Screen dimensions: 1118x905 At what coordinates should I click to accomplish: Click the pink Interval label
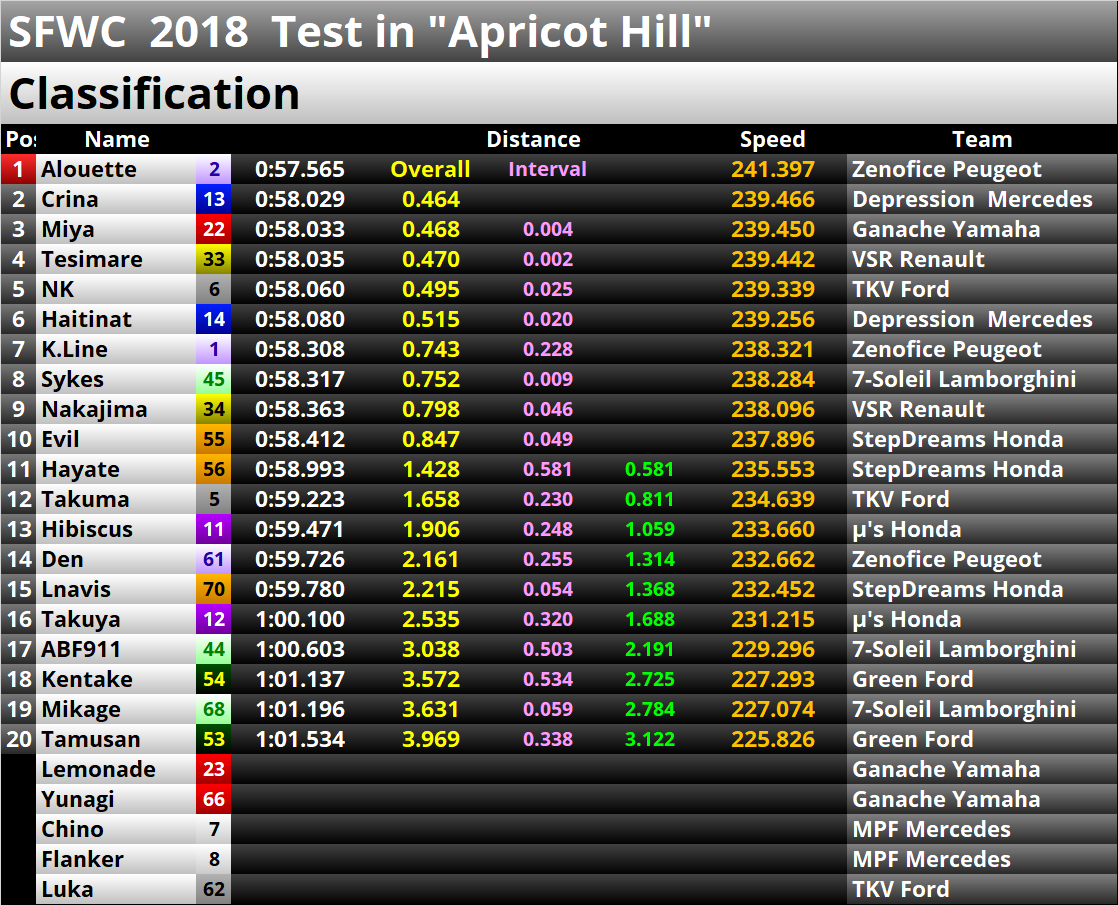(x=547, y=169)
